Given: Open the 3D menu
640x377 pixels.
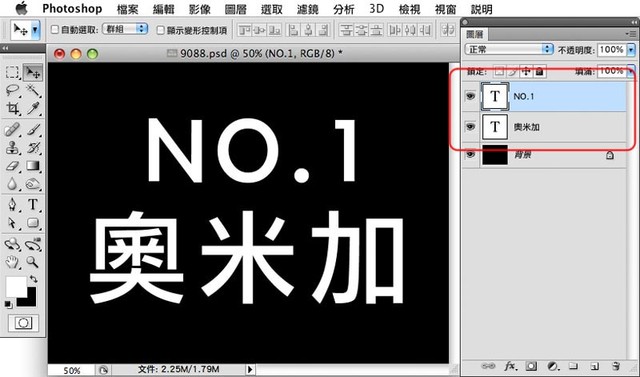Looking at the screenshot, I should pyautogui.click(x=376, y=9).
